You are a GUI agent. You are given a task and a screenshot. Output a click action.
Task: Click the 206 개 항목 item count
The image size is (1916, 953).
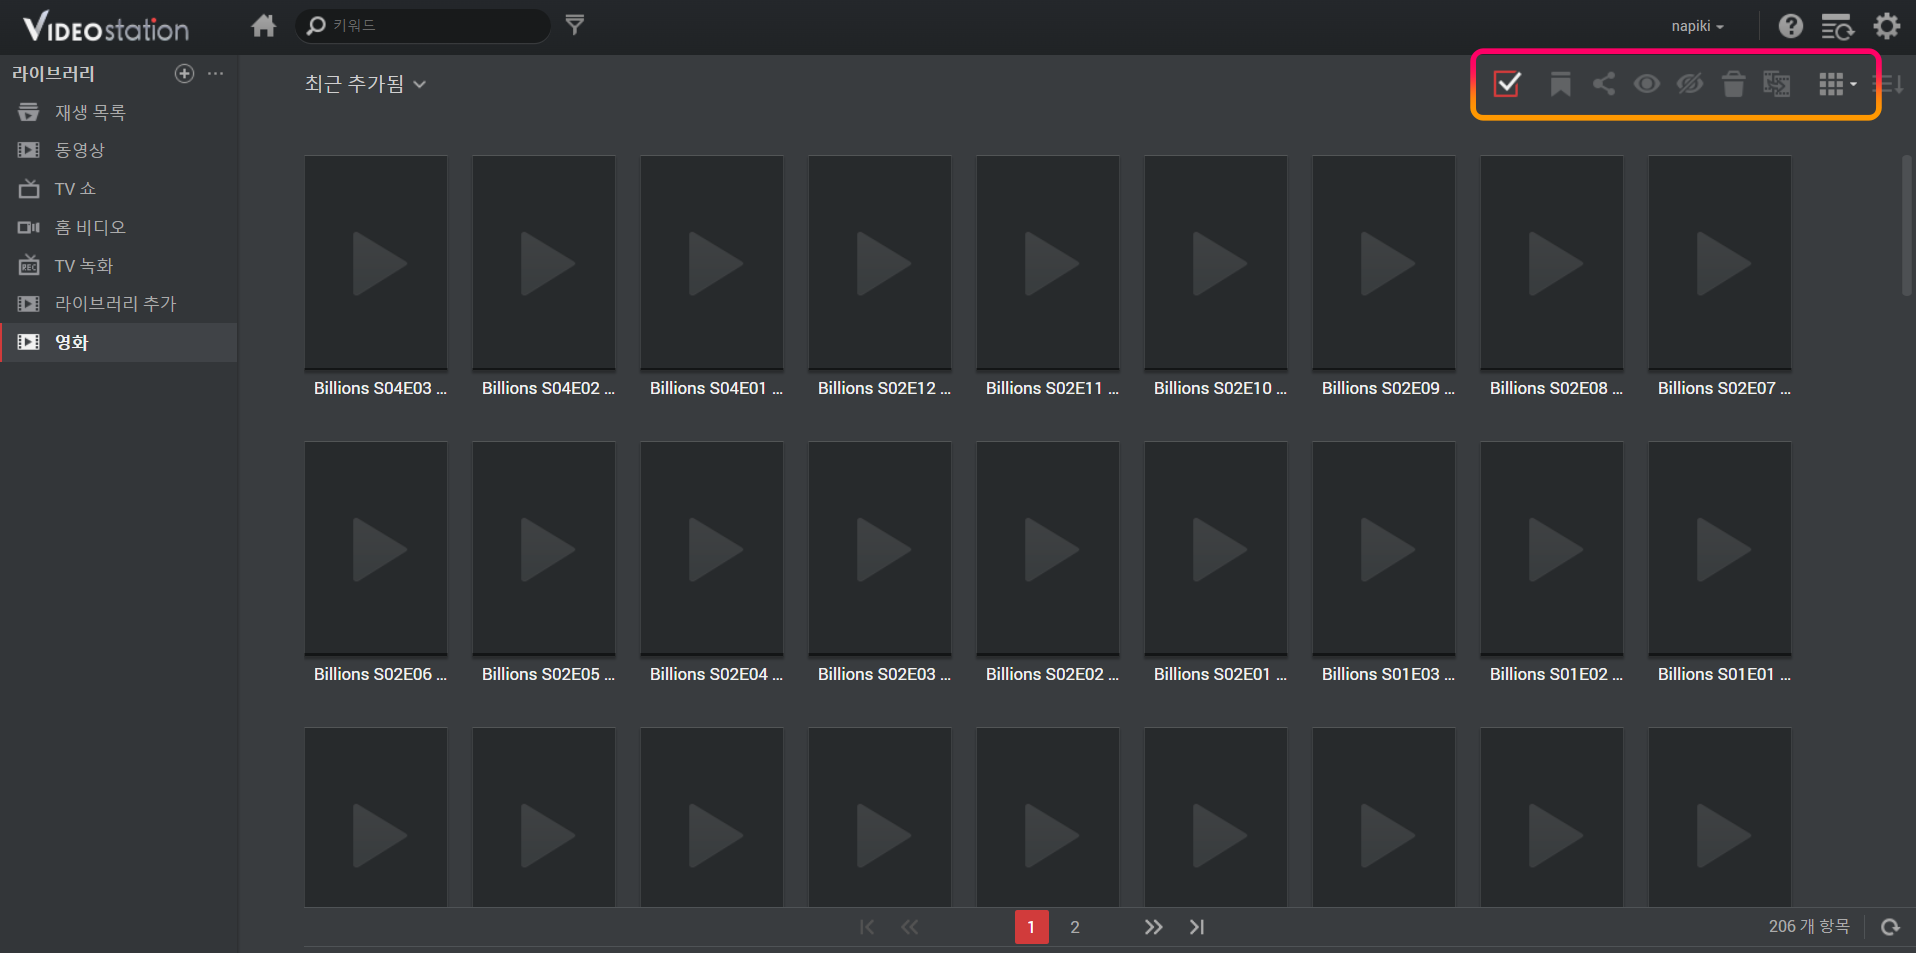(x=1809, y=927)
